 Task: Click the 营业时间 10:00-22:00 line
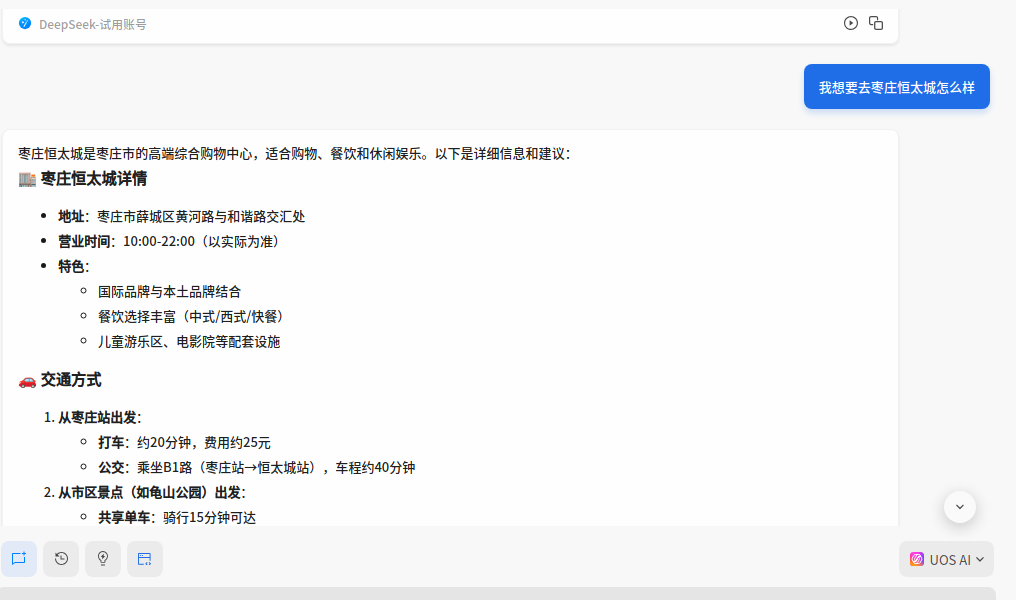168,242
